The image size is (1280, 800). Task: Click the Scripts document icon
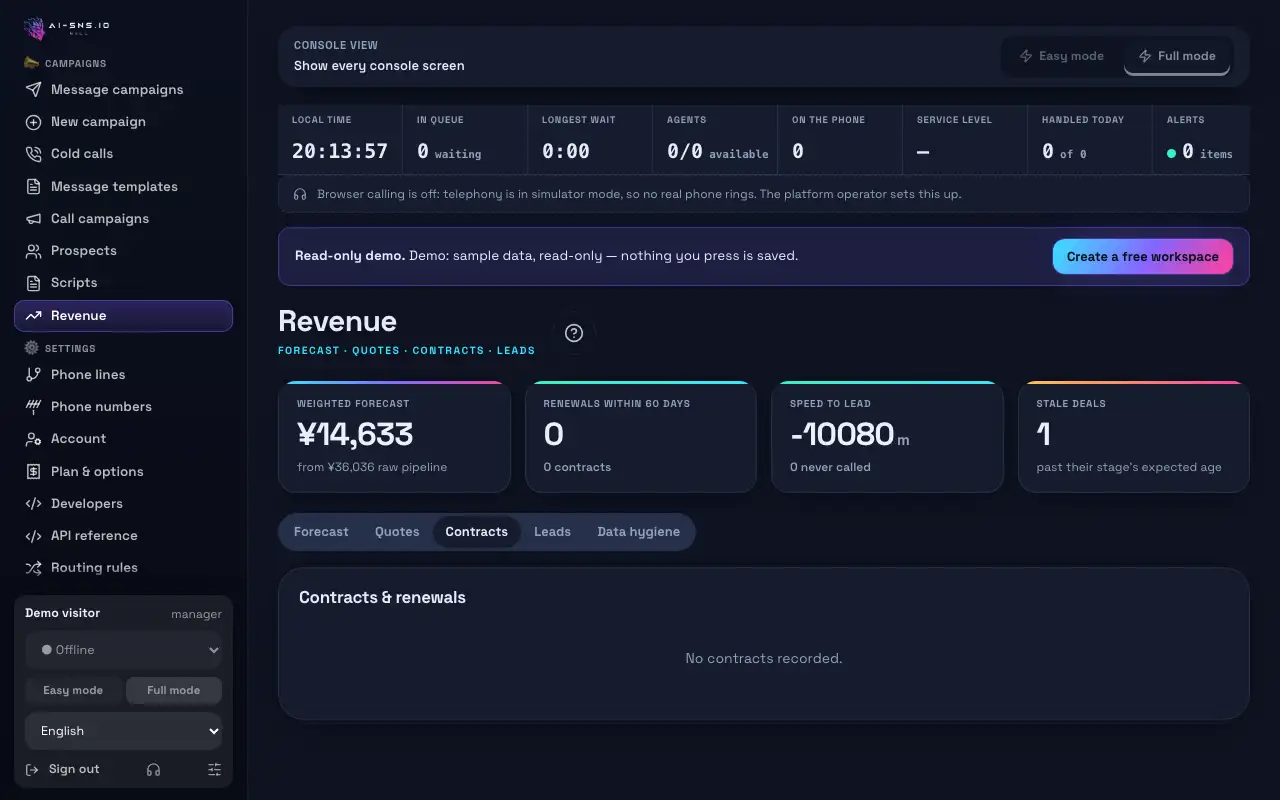[x=34, y=283]
